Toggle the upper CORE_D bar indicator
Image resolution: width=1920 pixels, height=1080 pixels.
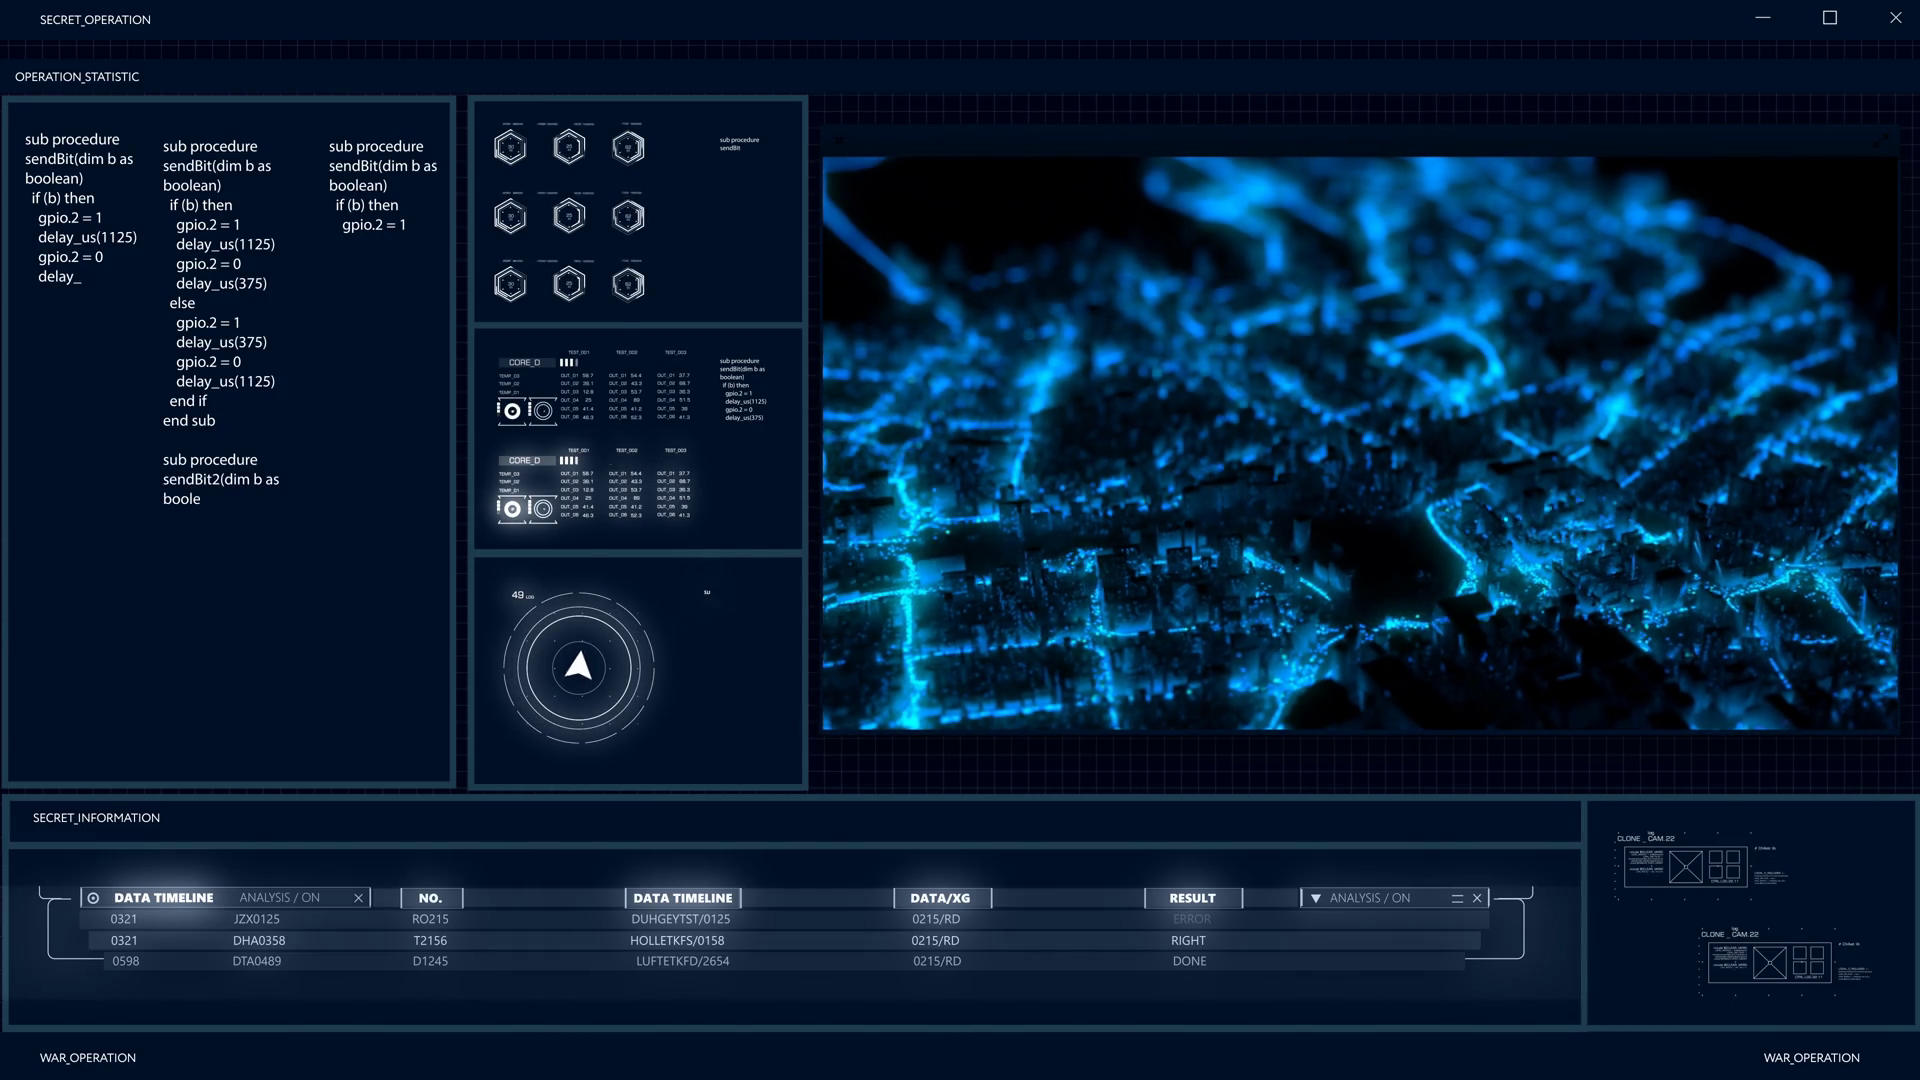click(x=568, y=363)
